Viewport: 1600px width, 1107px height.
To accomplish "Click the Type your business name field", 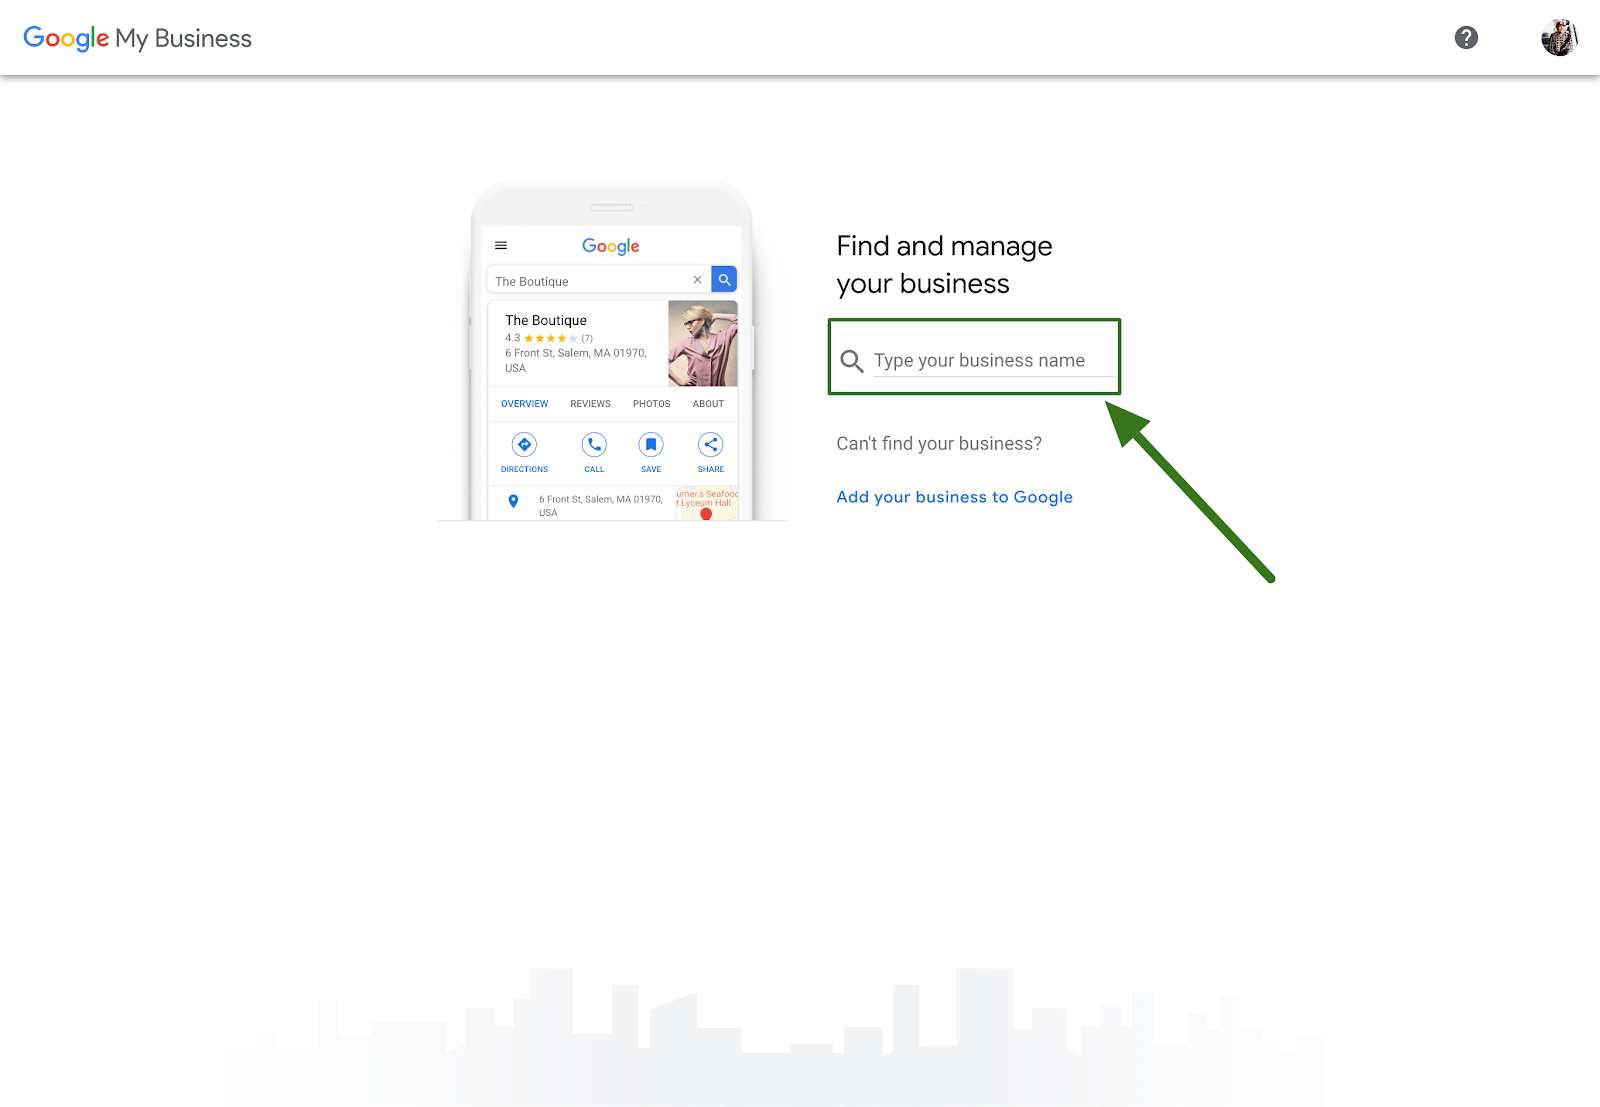I will (x=994, y=360).
